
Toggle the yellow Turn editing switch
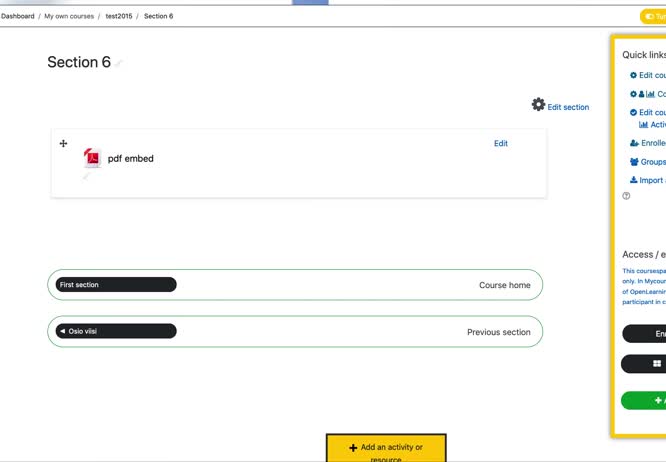(653, 17)
